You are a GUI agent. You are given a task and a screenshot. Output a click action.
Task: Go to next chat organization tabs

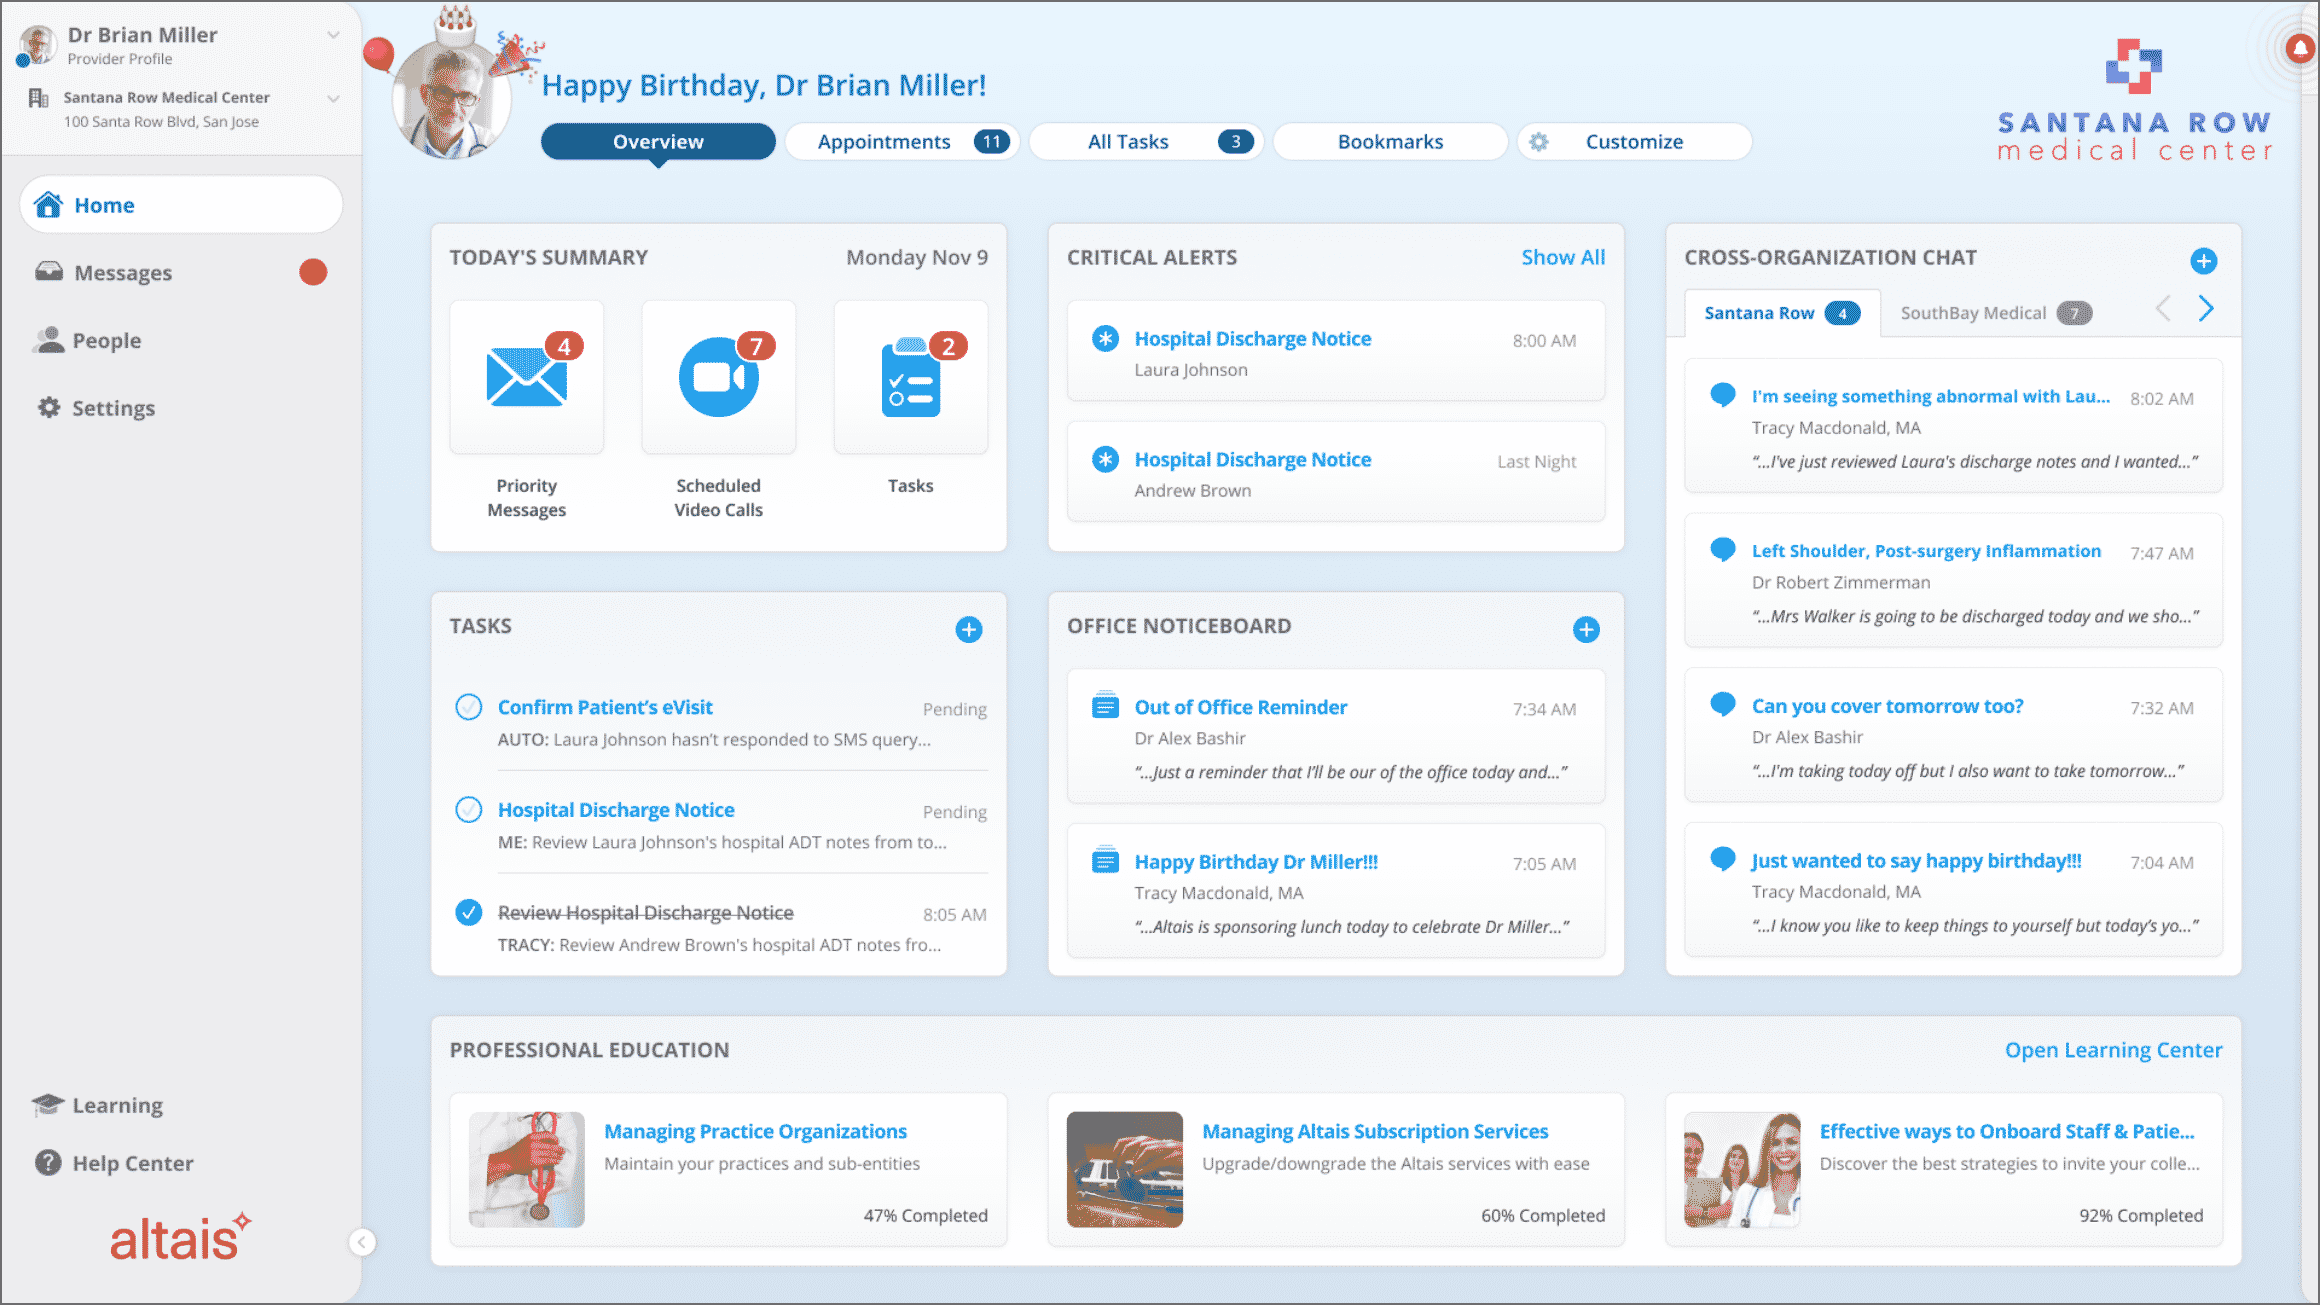pyautogui.click(x=2205, y=308)
